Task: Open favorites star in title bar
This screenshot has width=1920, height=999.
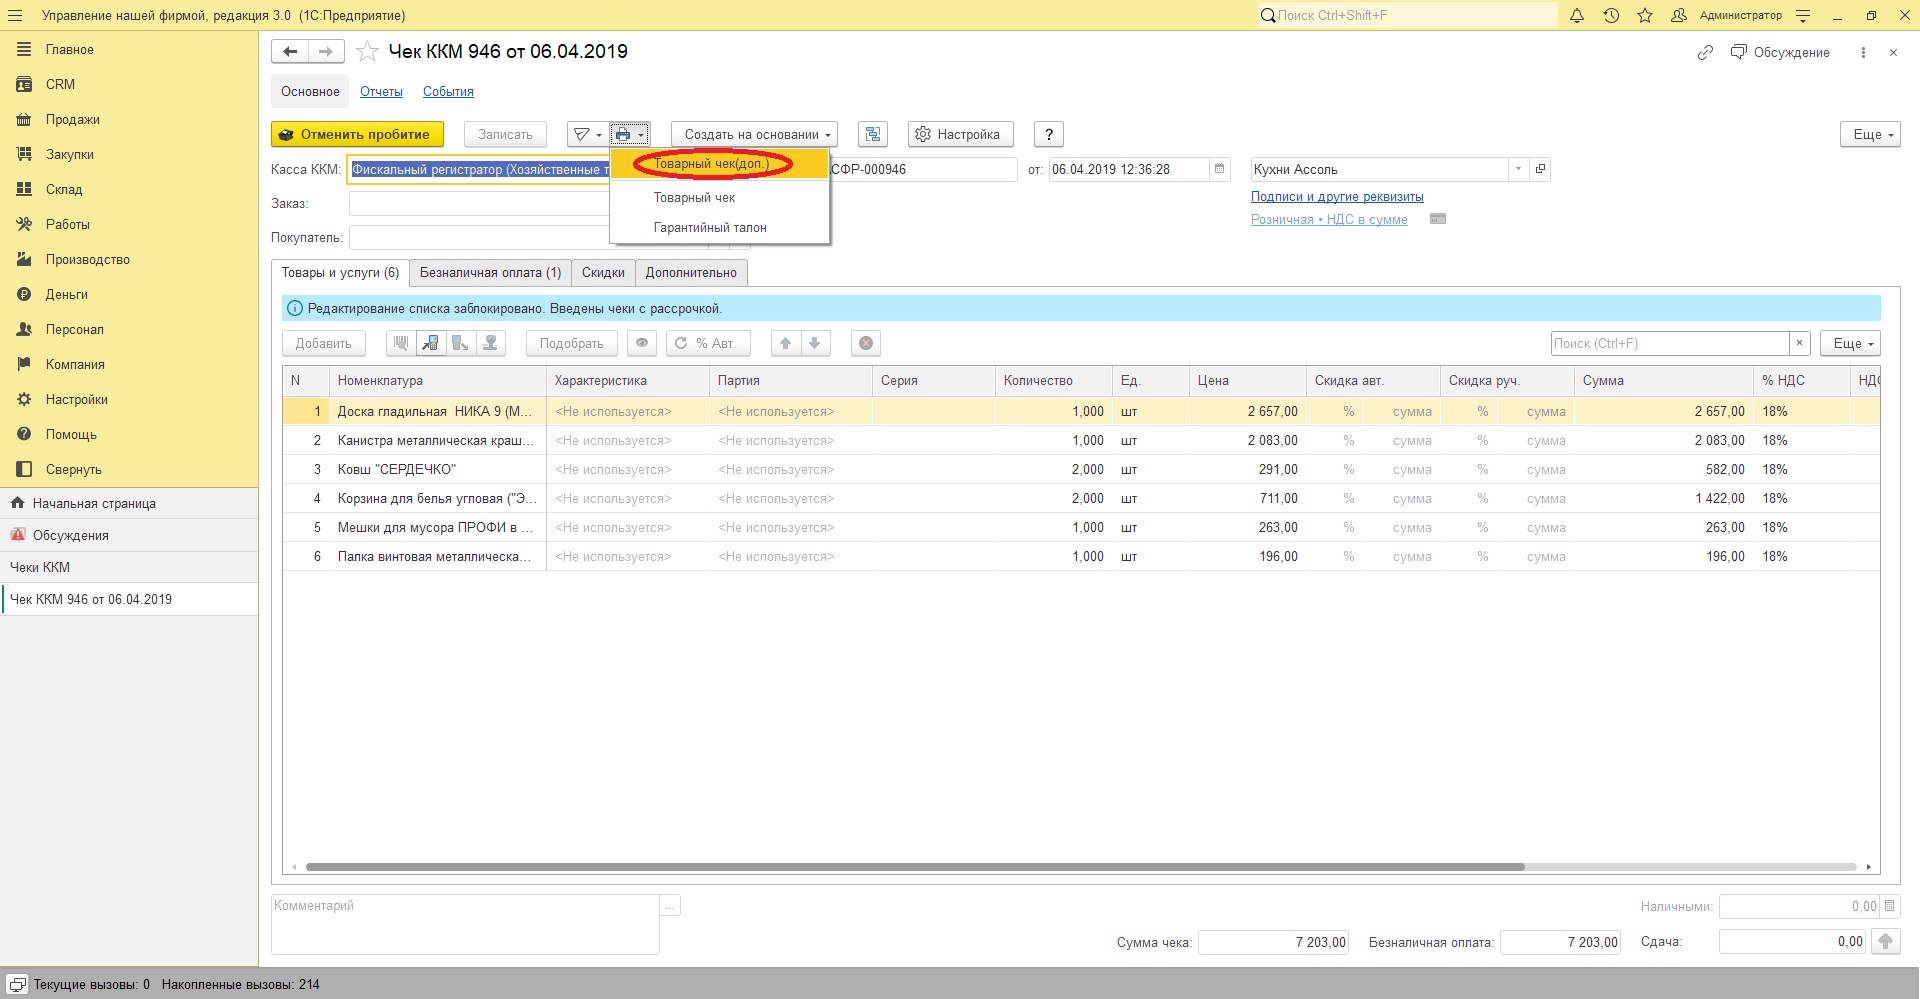Action: point(1645,15)
